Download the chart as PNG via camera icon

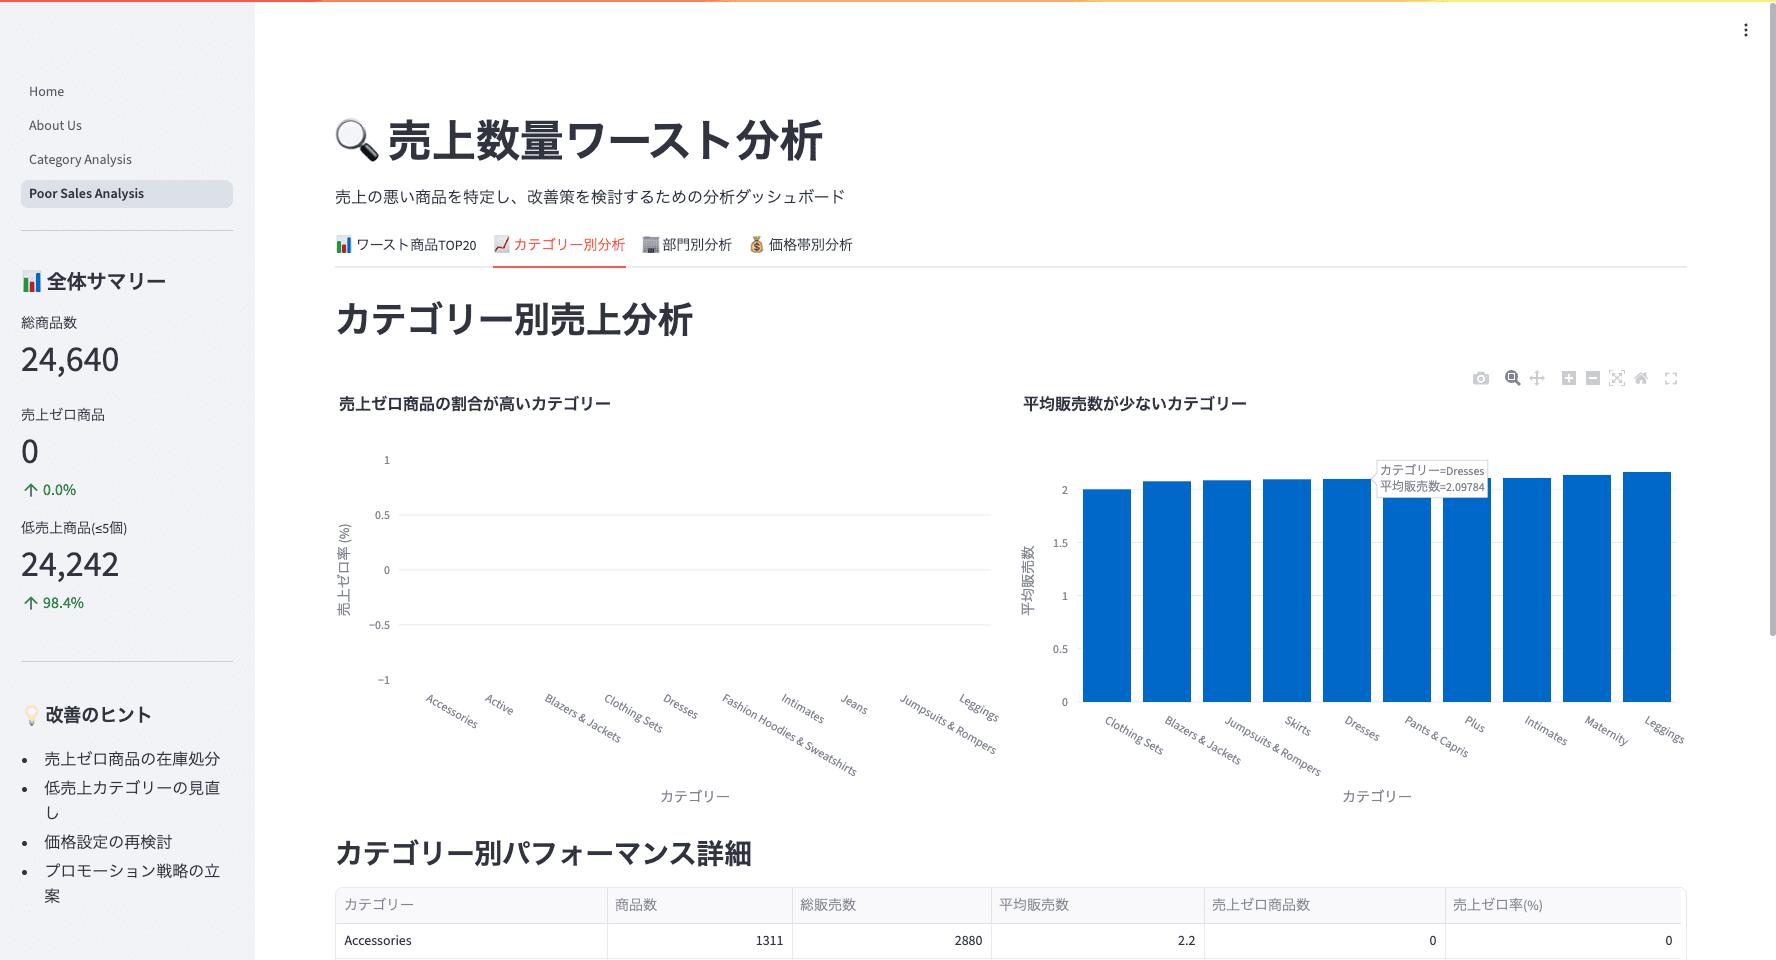pyautogui.click(x=1481, y=378)
